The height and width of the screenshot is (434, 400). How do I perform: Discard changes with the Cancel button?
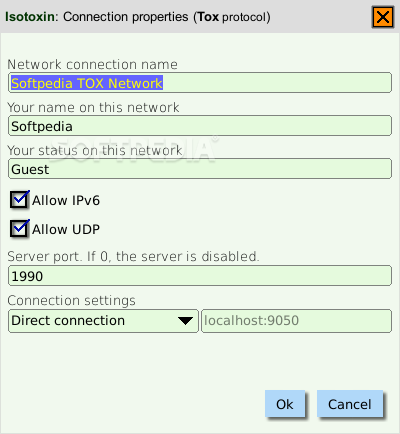point(350,404)
